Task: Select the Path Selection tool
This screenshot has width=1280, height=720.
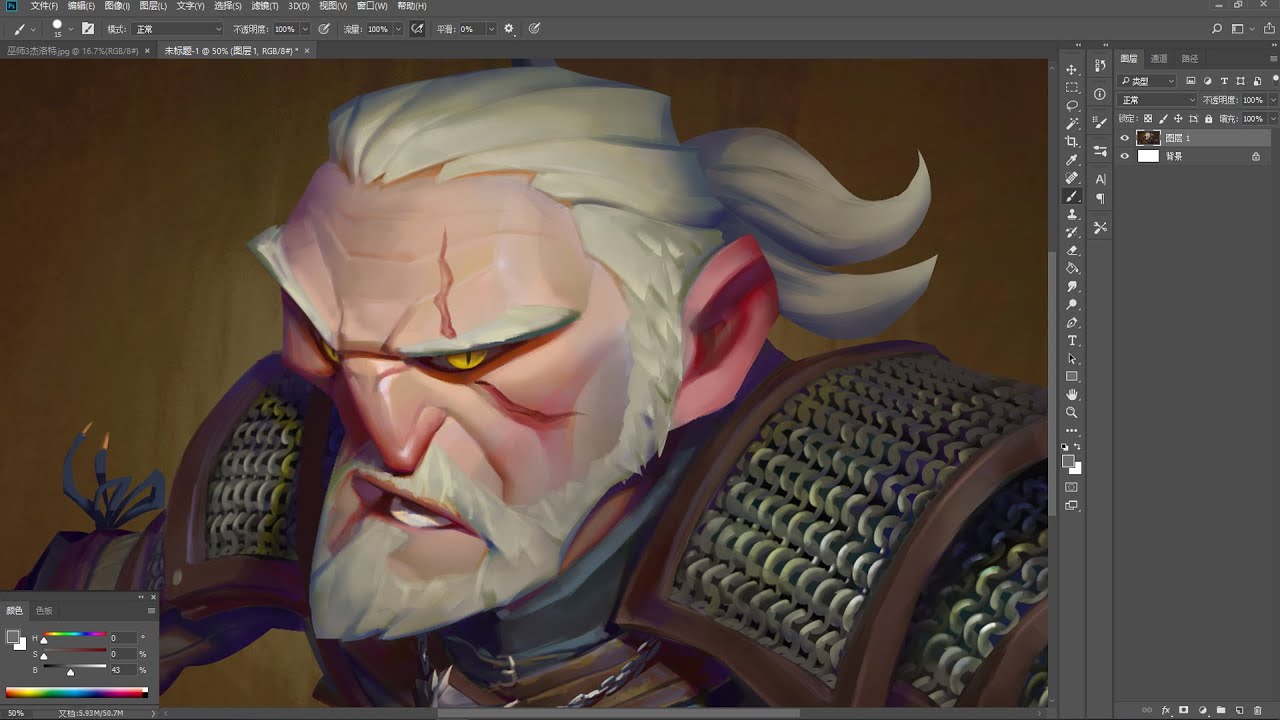Action: pos(1072,359)
